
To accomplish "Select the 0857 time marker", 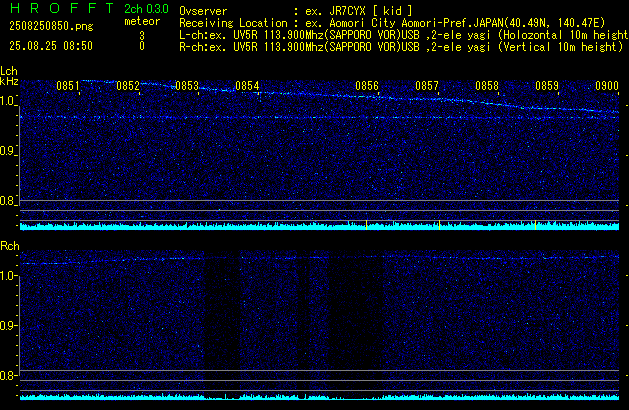I will click(427, 86).
